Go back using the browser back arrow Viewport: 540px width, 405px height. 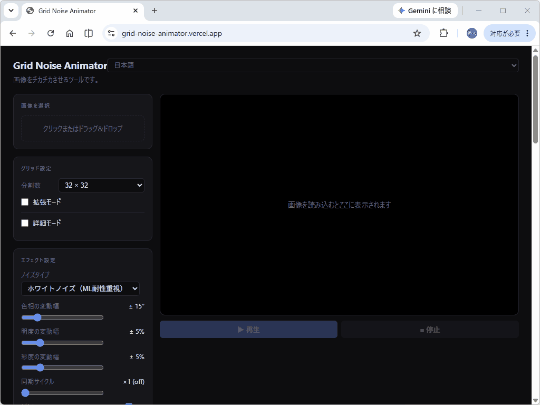(13, 33)
